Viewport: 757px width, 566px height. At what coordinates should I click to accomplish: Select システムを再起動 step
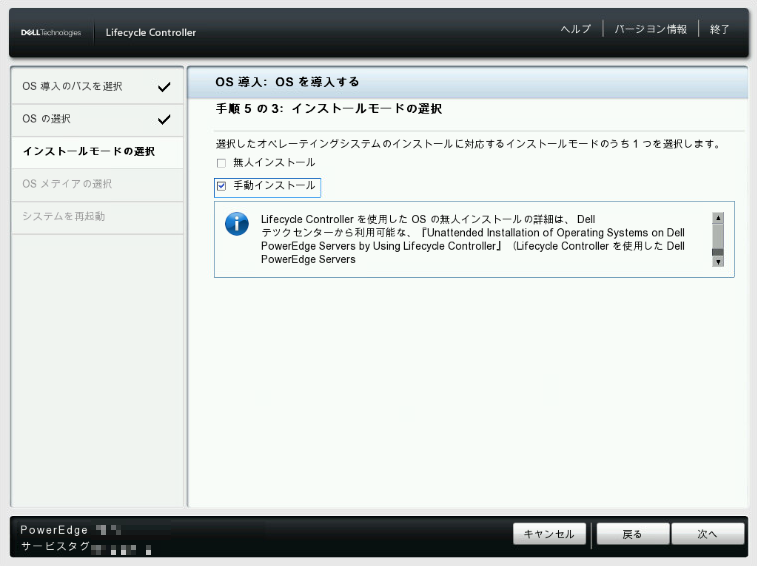pos(97,216)
